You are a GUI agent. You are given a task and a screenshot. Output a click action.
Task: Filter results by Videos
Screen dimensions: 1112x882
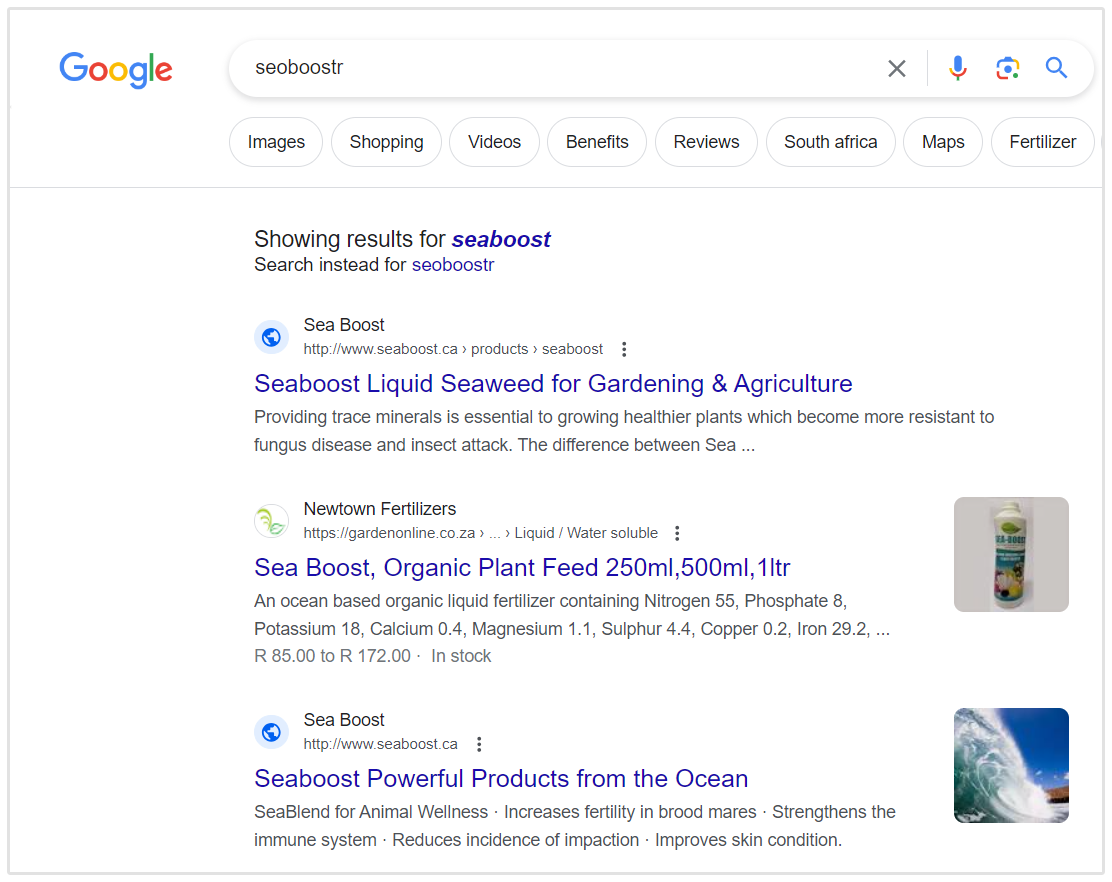click(494, 142)
